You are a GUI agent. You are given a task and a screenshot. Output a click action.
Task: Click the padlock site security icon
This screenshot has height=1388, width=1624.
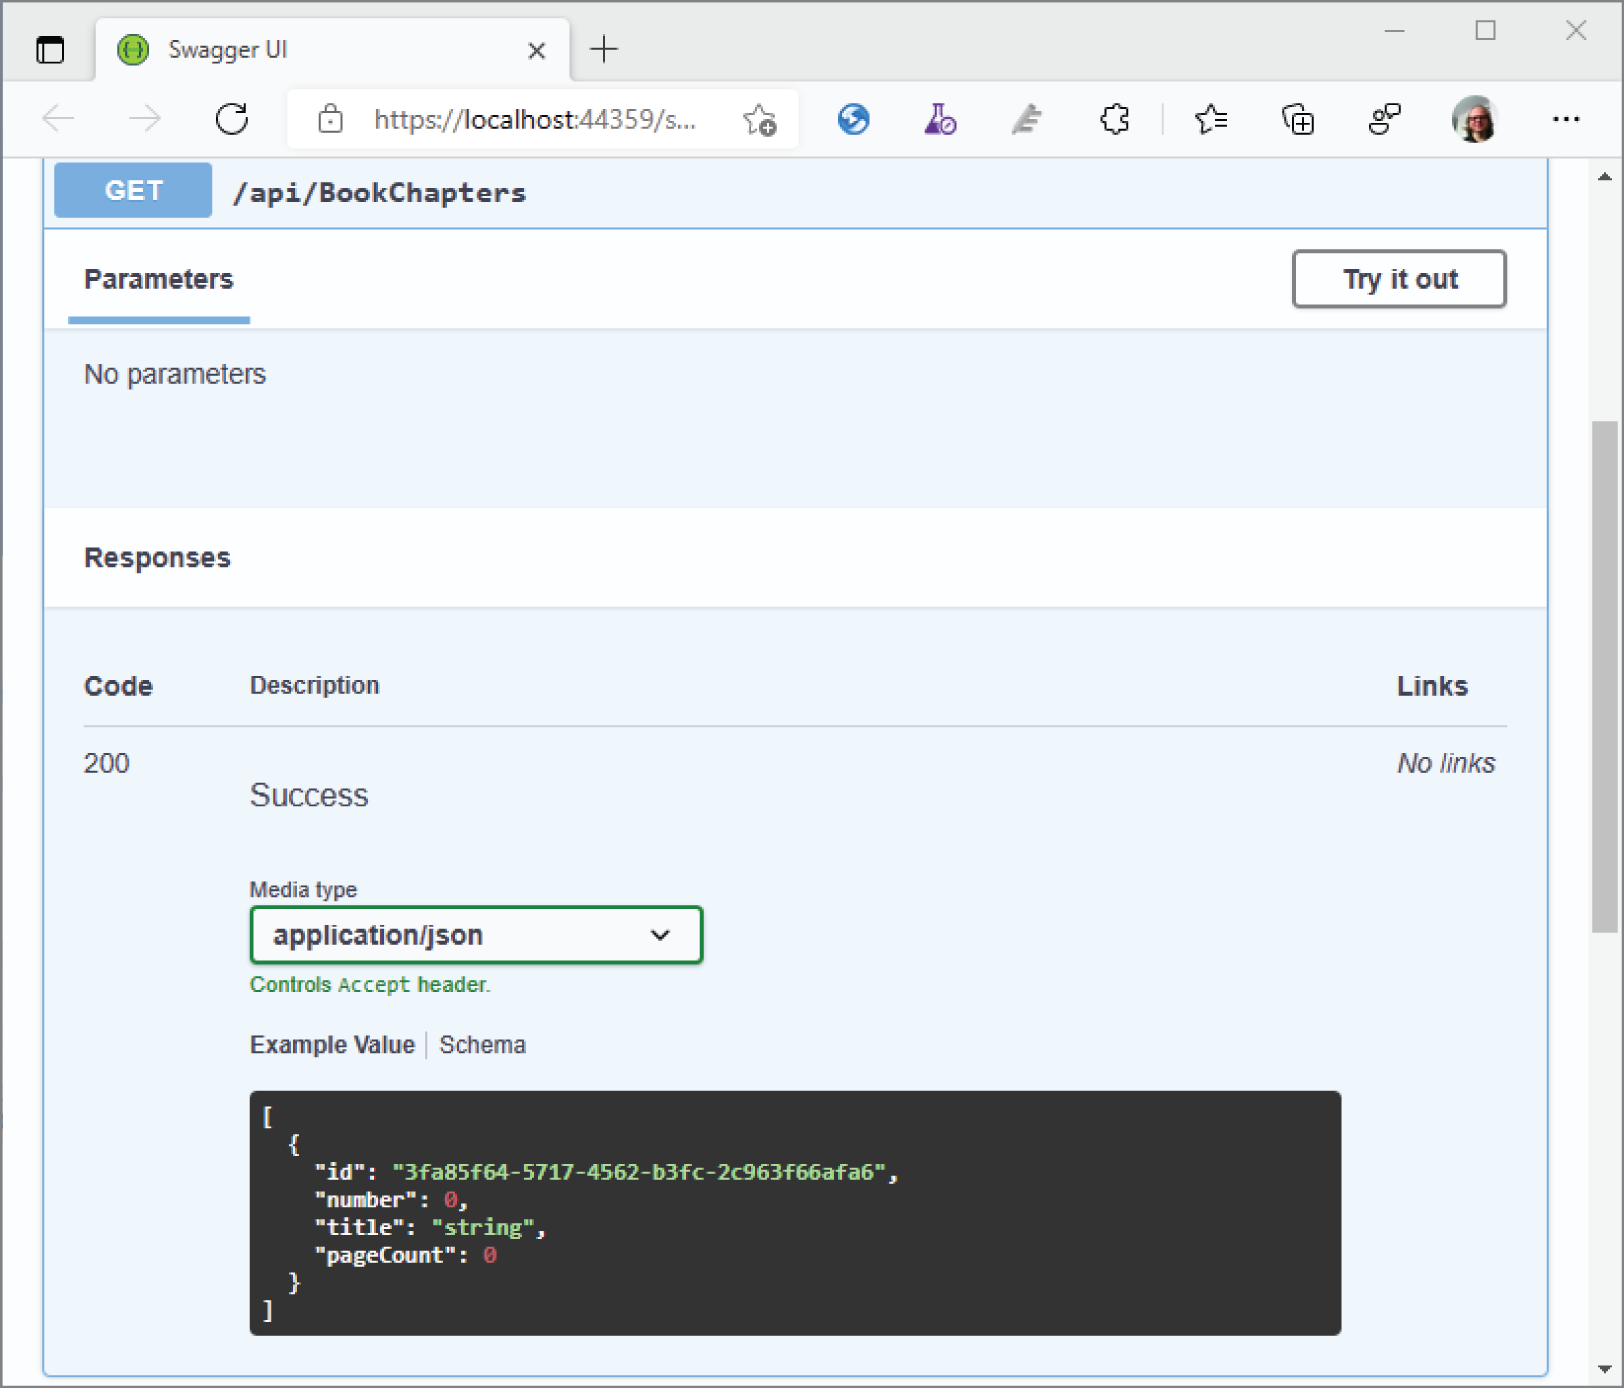pos(330,119)
